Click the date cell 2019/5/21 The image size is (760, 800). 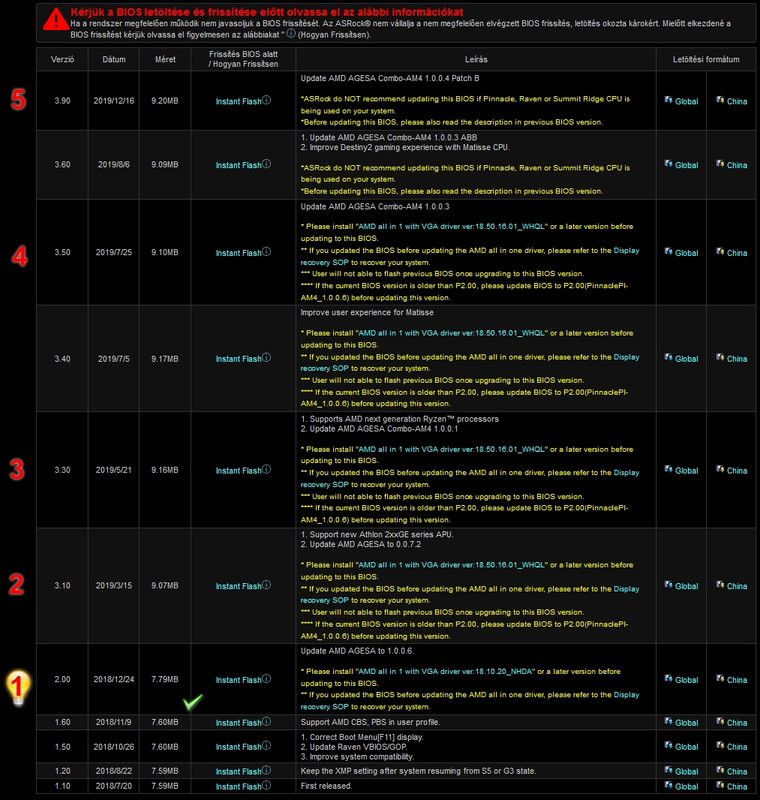pos(114,470)
